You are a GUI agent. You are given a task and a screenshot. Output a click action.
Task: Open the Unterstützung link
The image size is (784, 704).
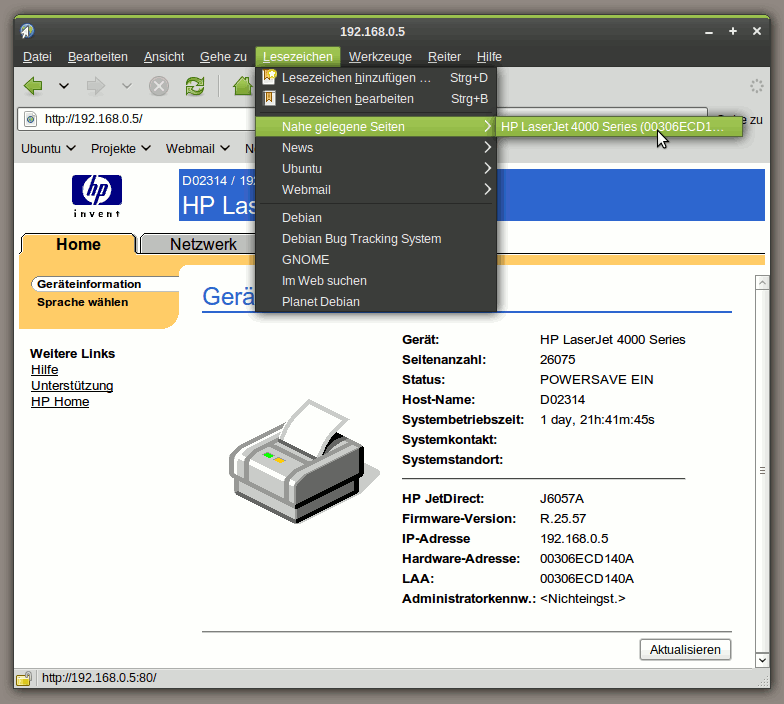tap(72, 386)
